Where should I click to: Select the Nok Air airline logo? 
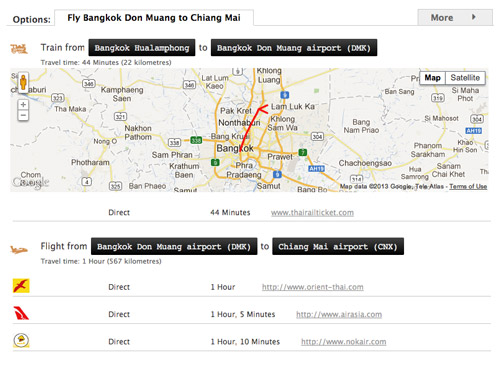[x=21, y=340]
